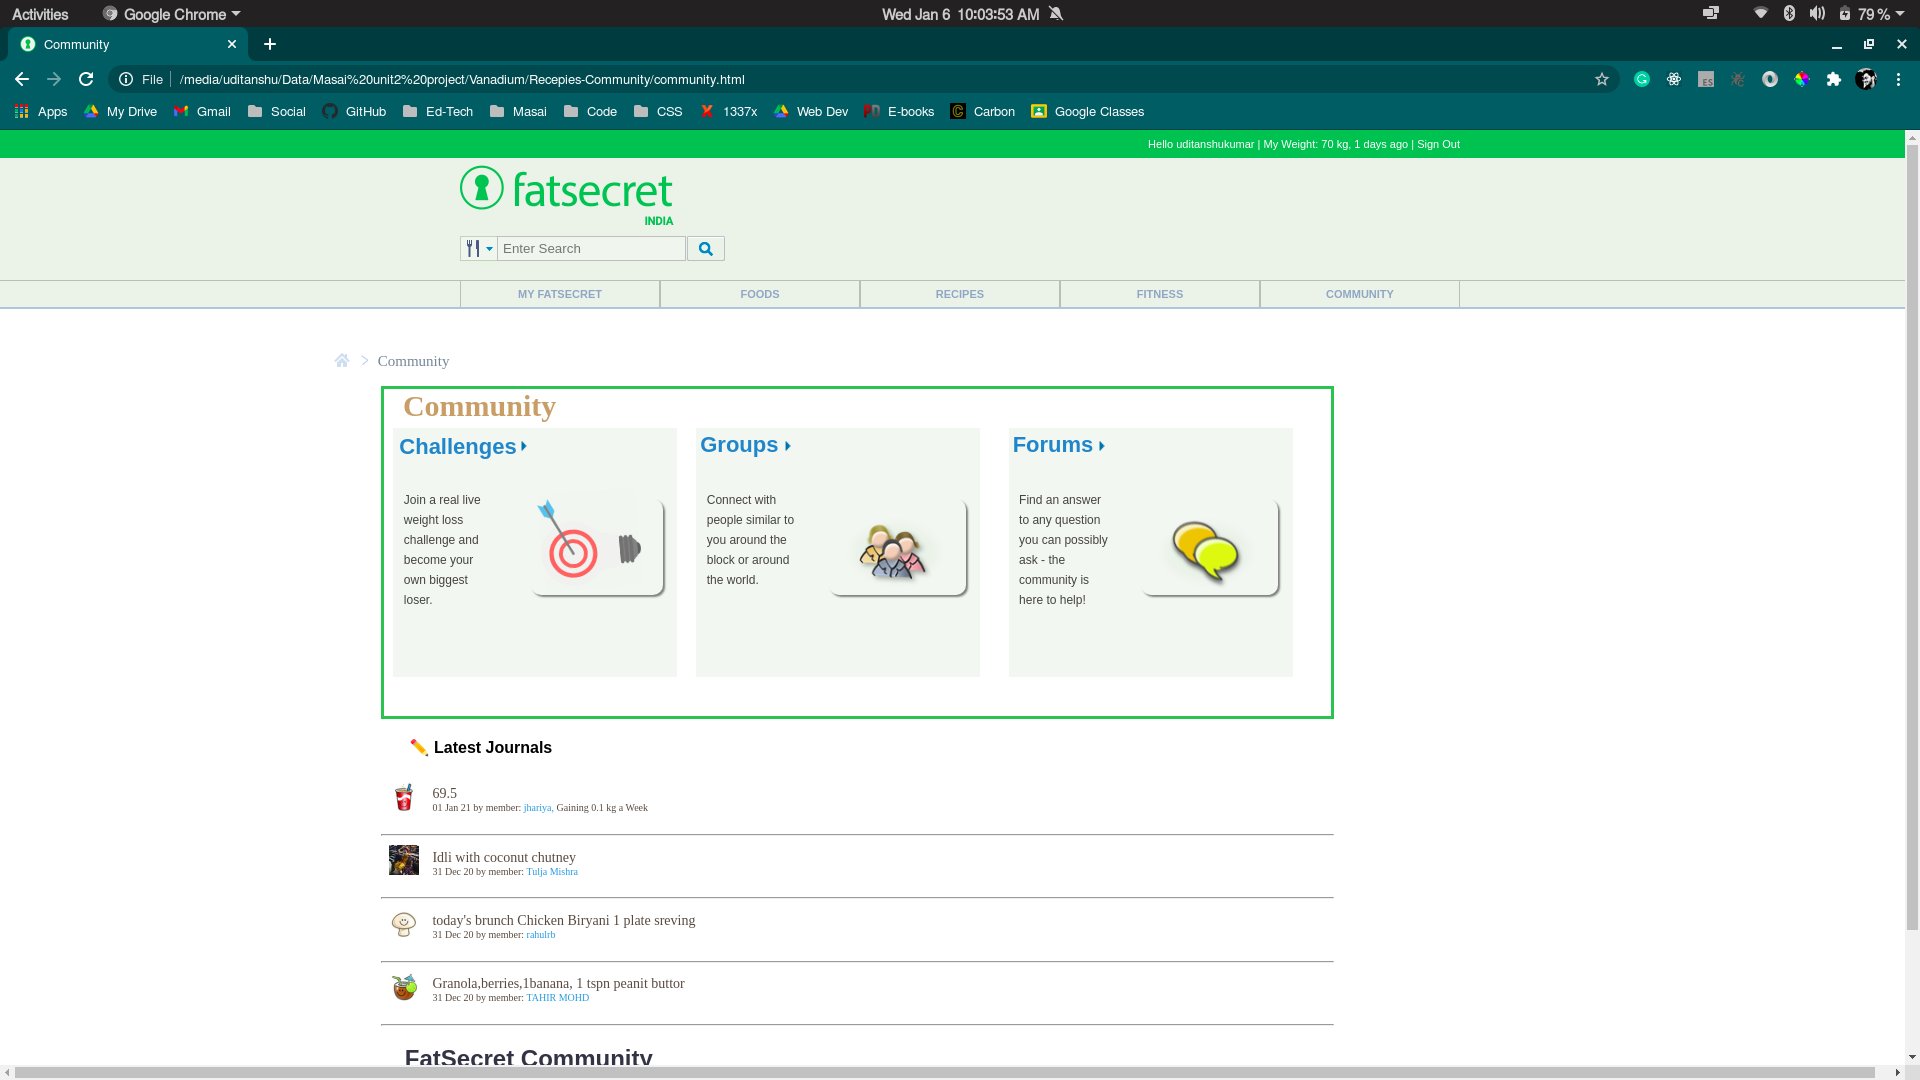Click the Sign Out link
Screen dimensions: 1920x1080
(x=1439, y=144)
